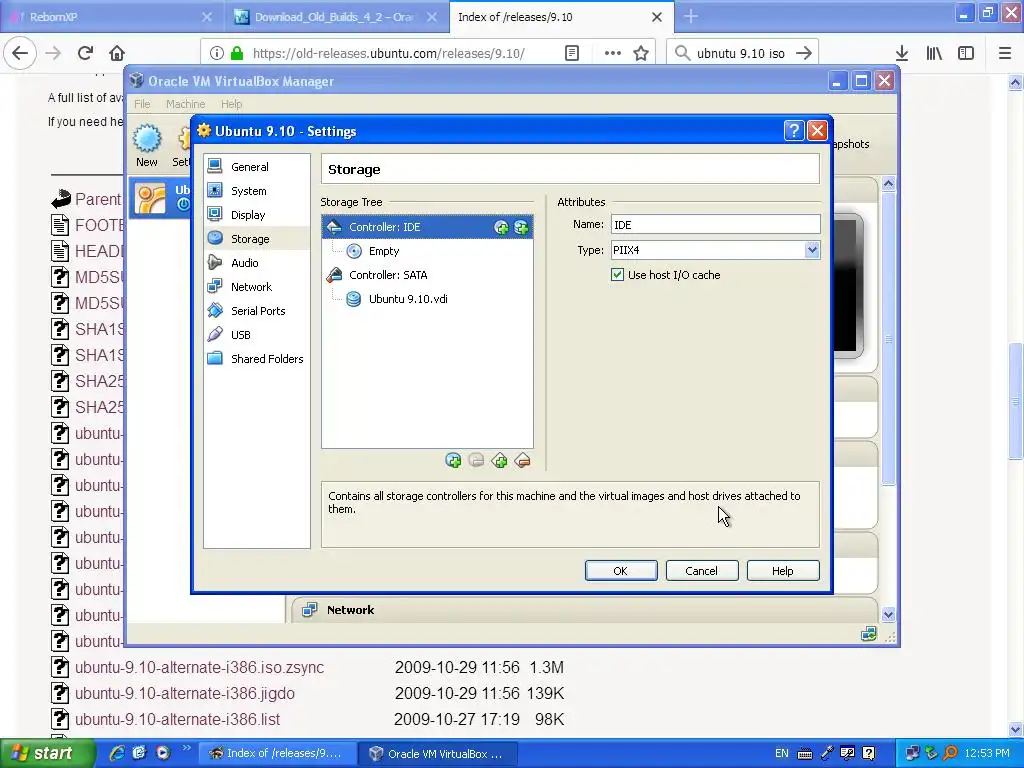Select the Empty optical drive entry
Image resolution: width=1024 pixels, height=768 pixels.
[x=383, y=251]
